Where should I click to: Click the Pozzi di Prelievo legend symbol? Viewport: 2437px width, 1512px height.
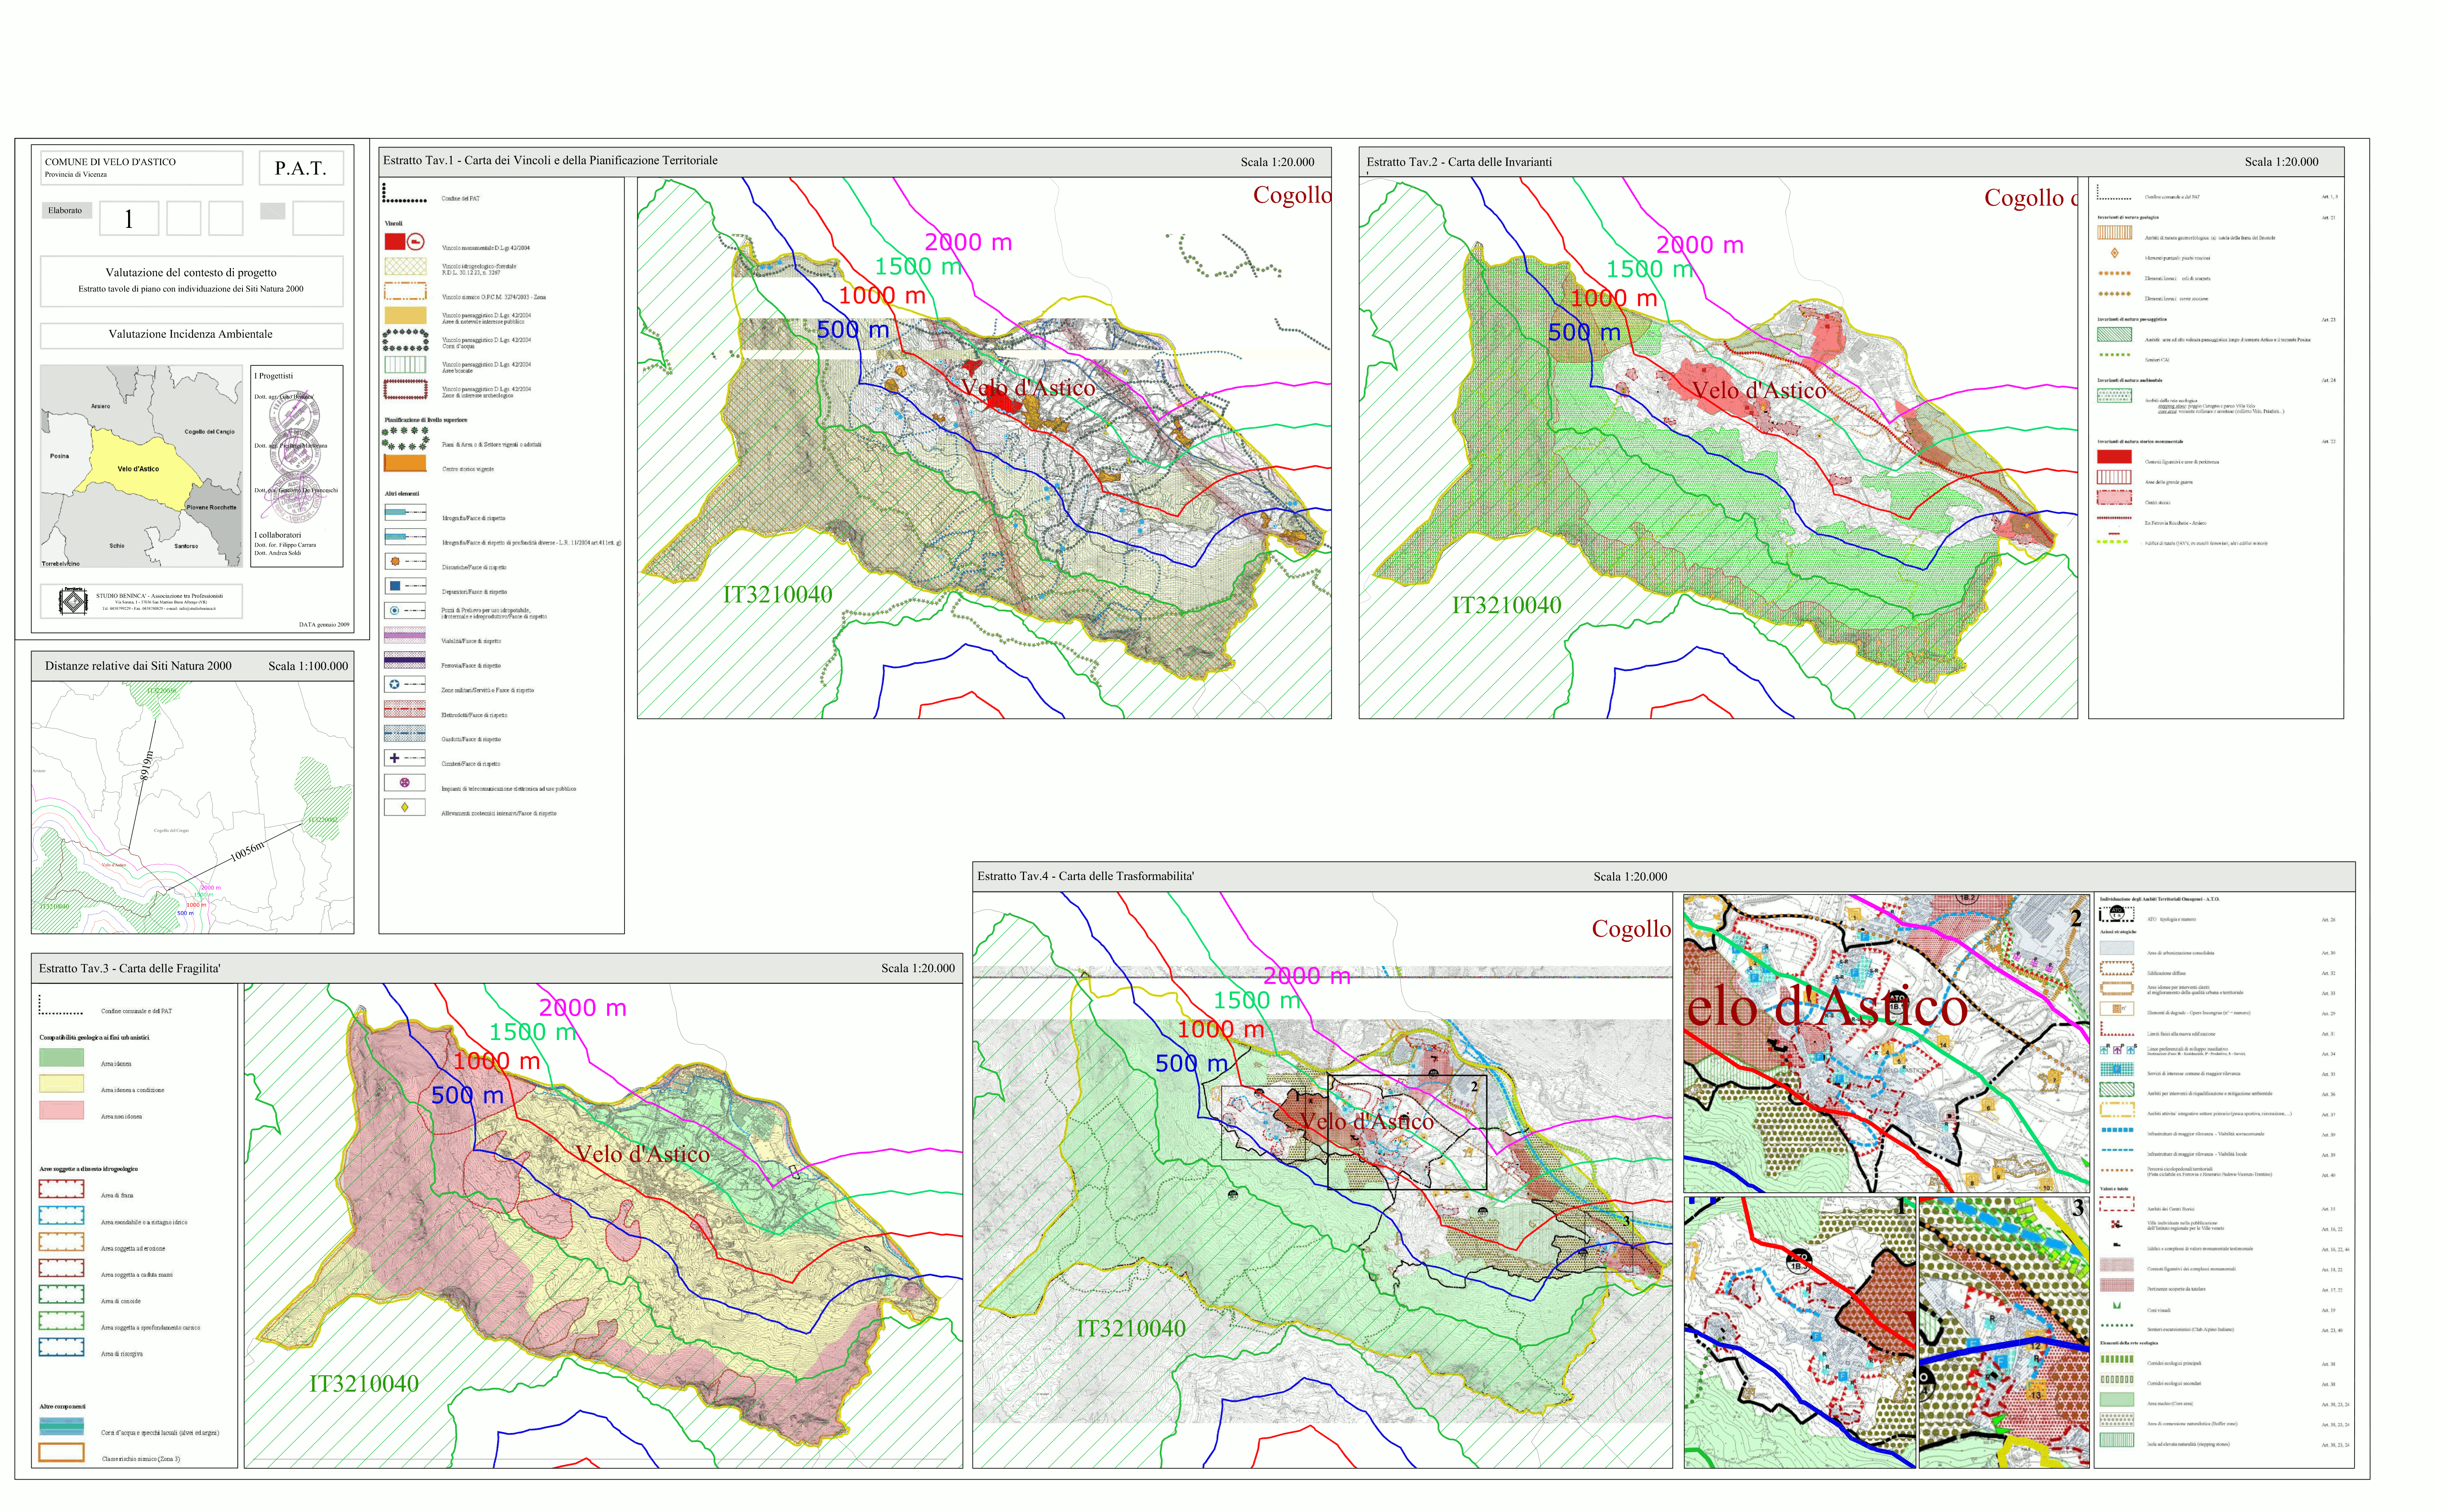pos(395,611)
